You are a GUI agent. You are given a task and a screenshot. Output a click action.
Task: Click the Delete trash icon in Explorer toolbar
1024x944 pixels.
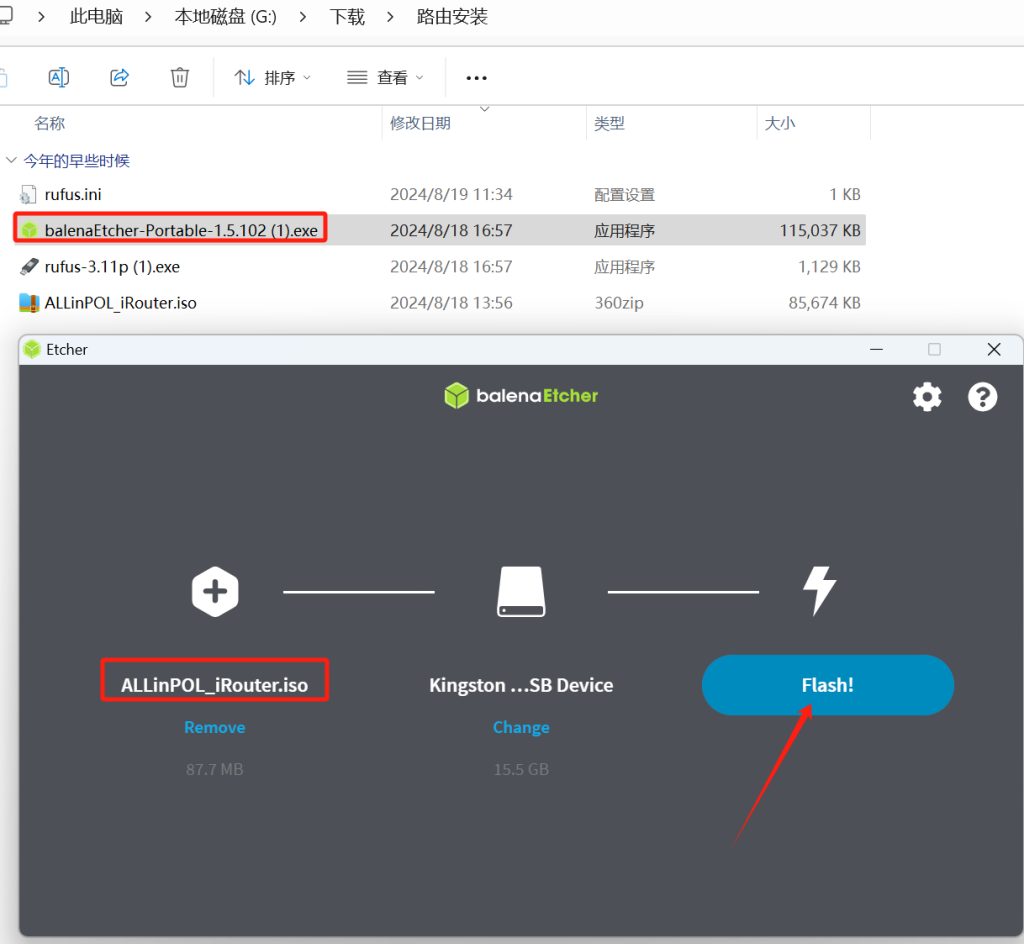click(180, 78)
